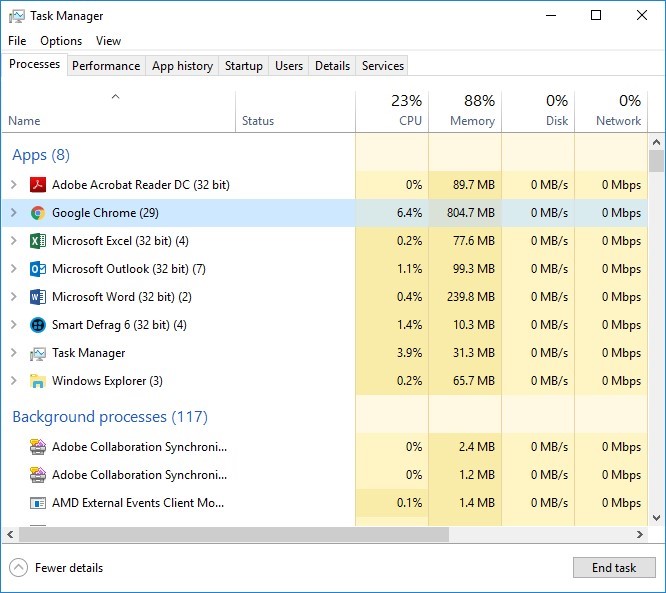Select the Processes tab
Viewport: 666px width, 593px height.
click(34, 64)
